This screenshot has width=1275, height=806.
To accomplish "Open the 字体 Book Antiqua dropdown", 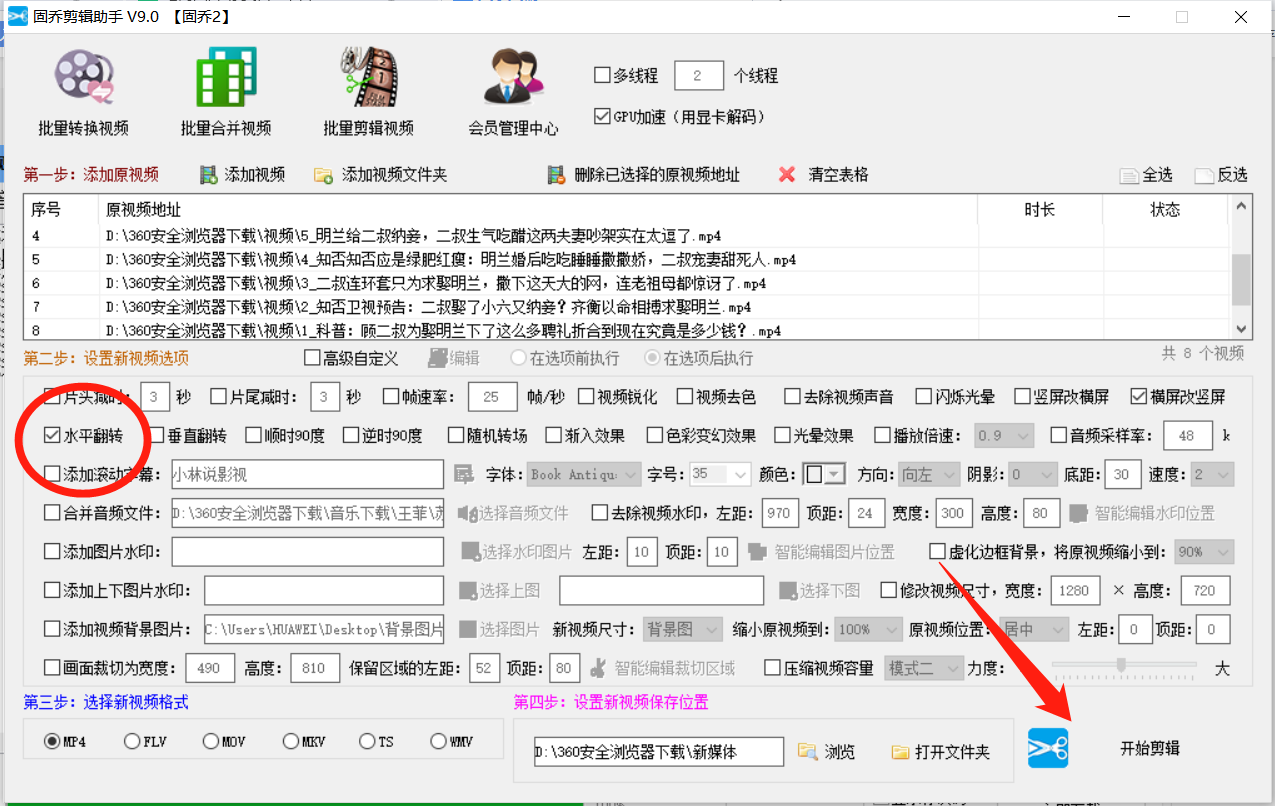I will coord(584,474).
